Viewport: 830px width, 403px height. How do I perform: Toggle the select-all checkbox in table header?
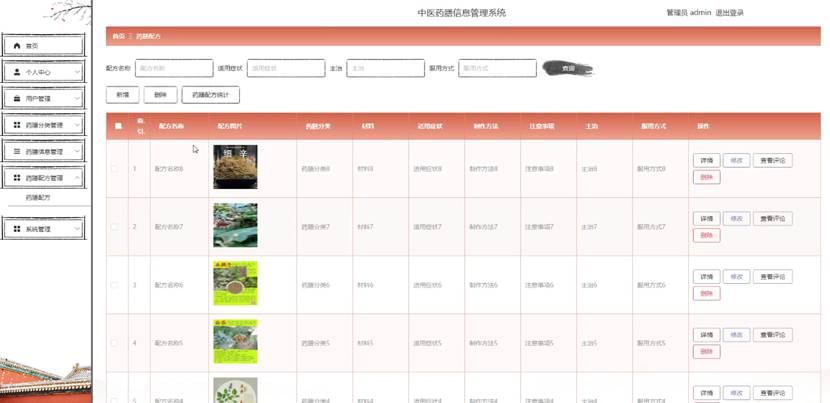click(118, 126)
